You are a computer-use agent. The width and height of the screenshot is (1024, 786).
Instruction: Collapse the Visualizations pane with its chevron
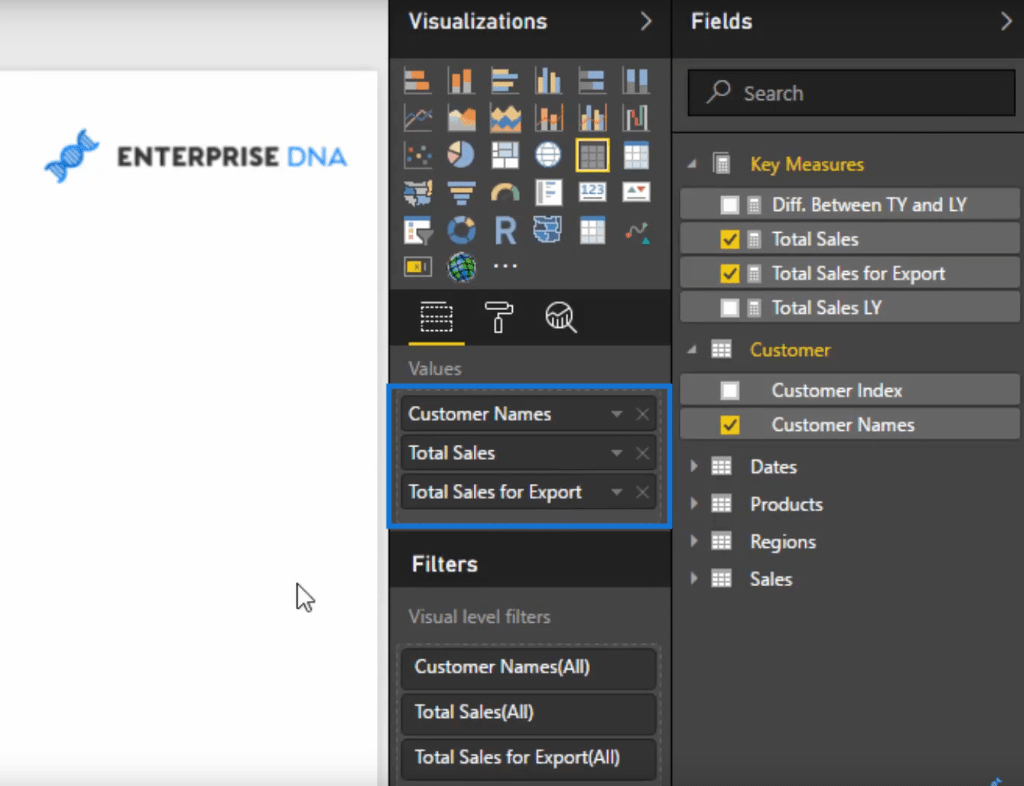pos(646,22)
